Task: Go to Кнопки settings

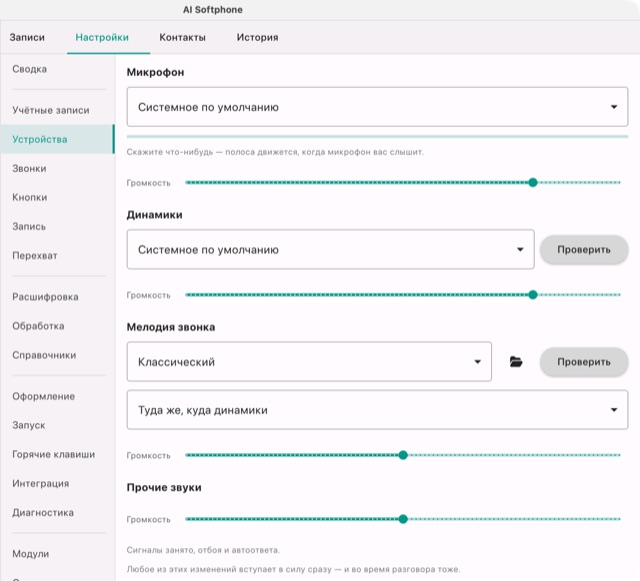Action: [57, 197]
